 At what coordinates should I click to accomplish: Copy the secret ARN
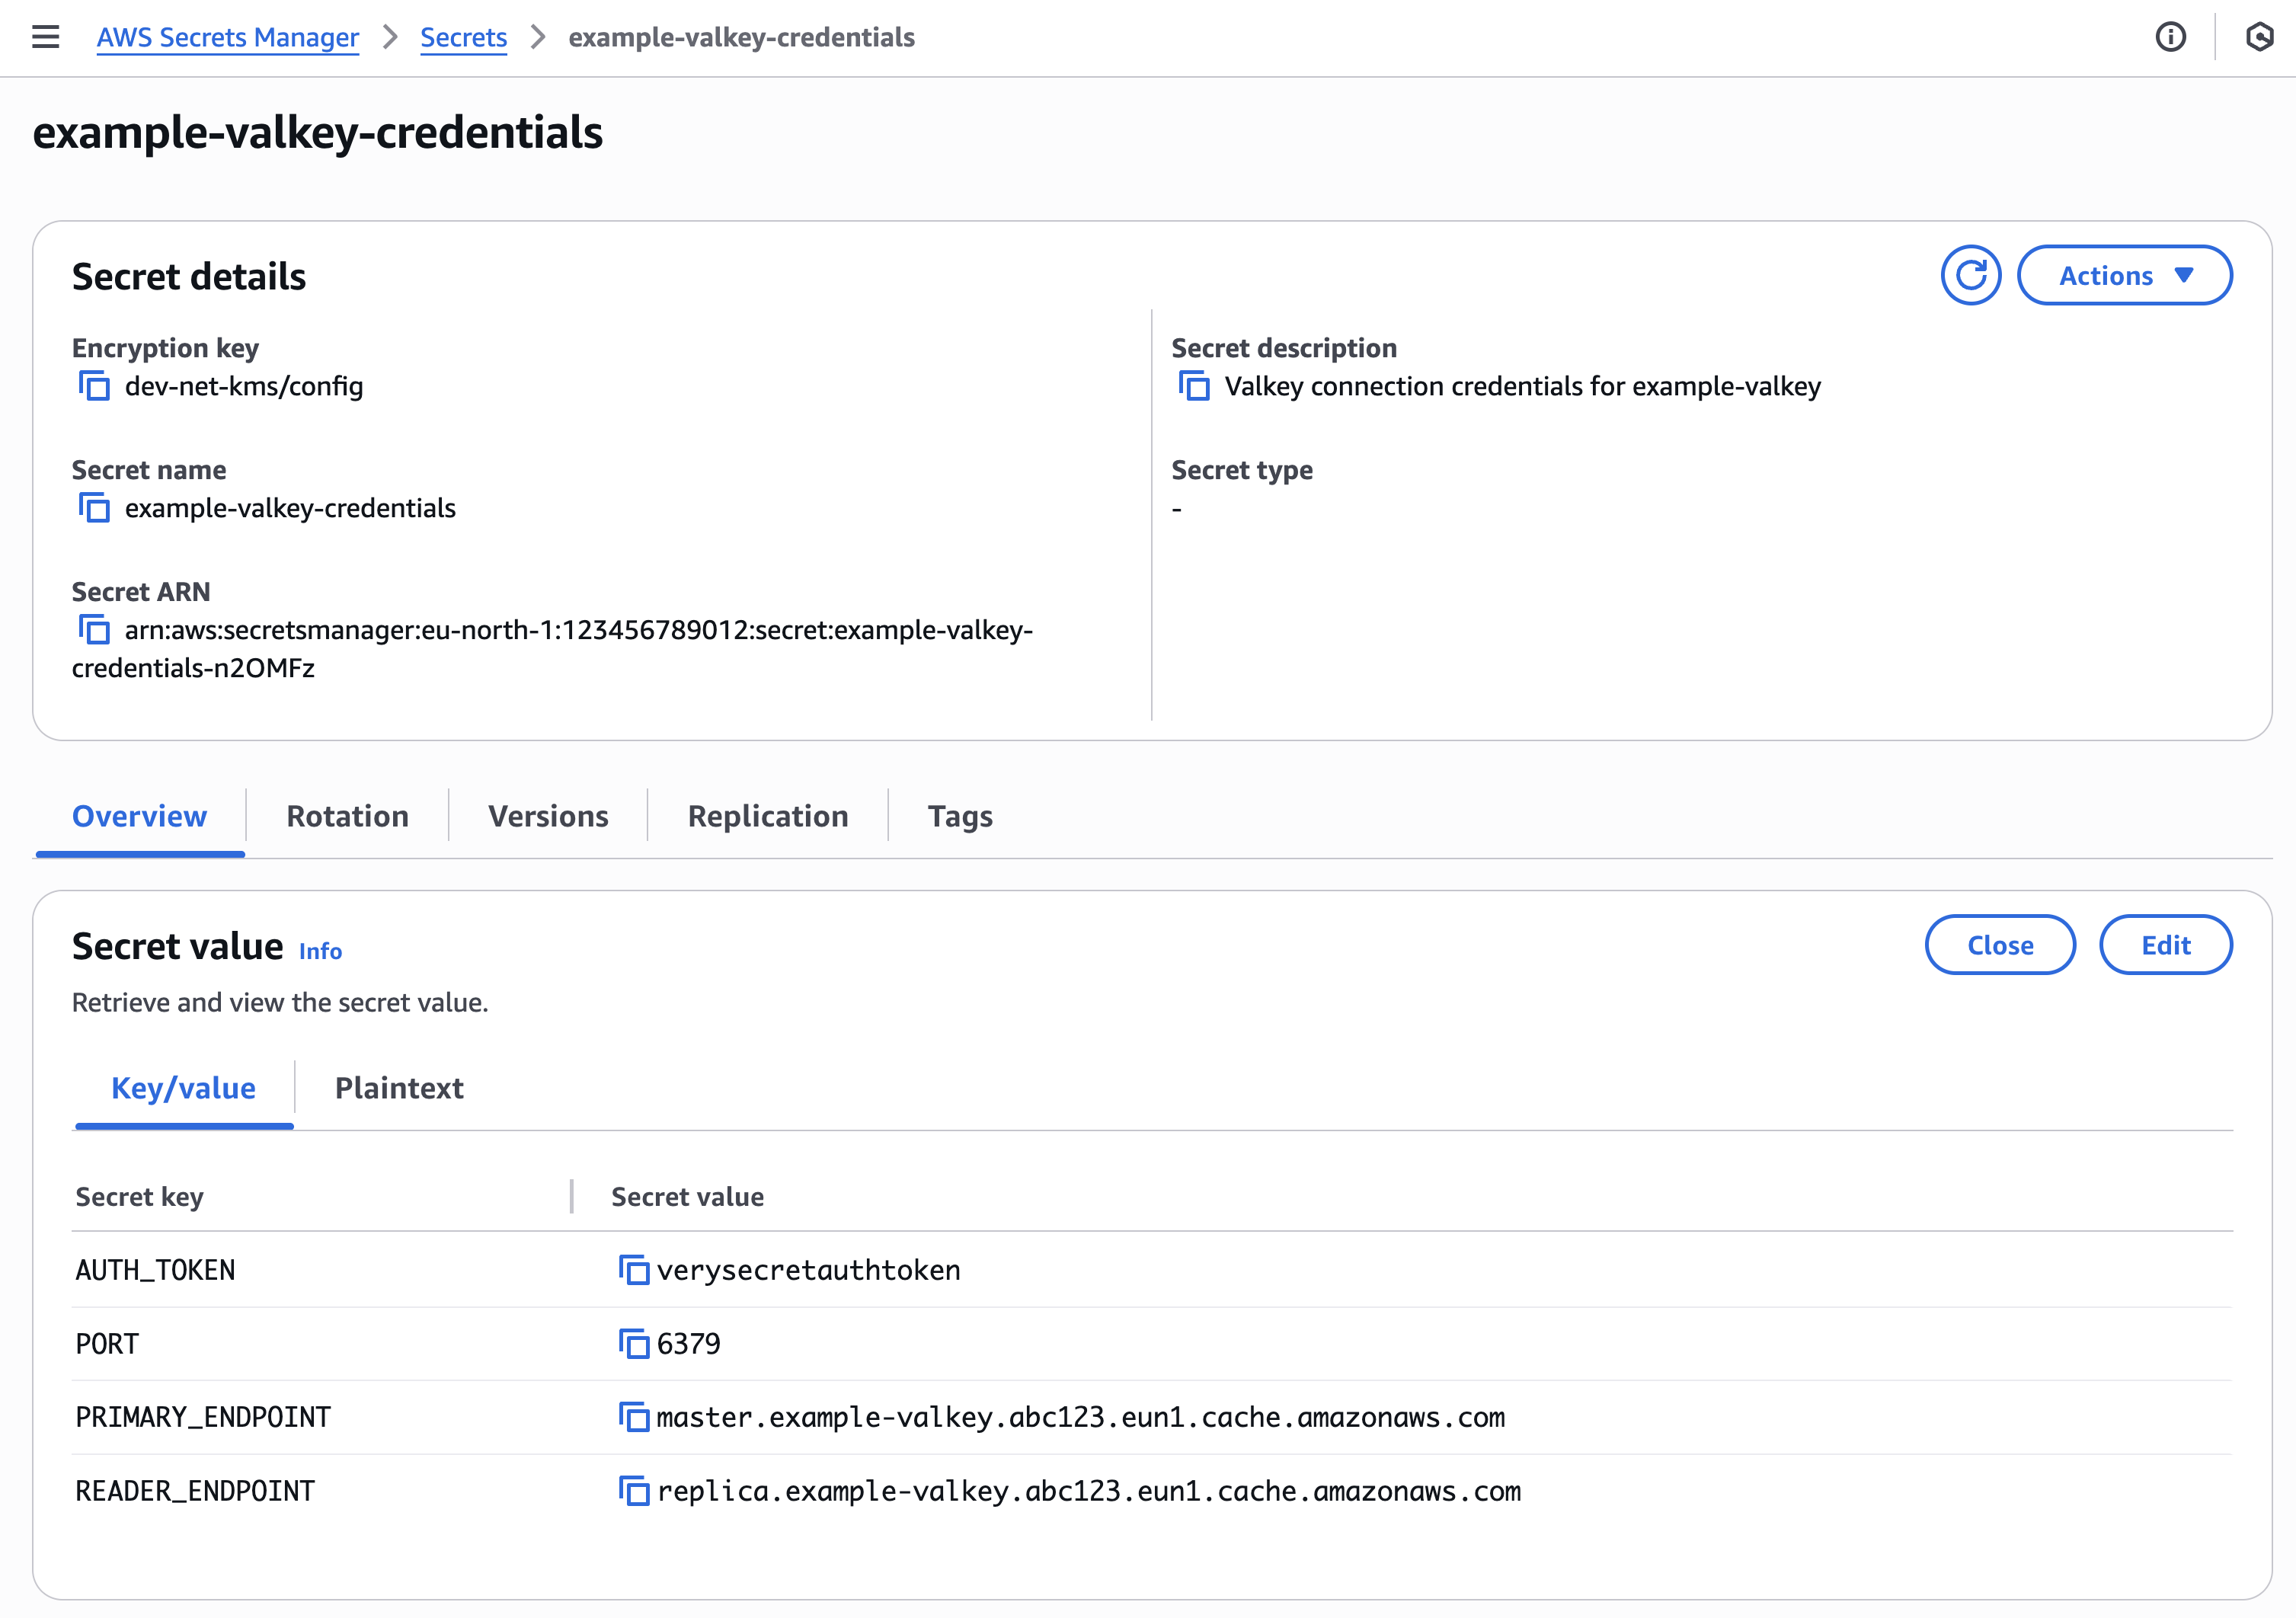[95, 630]
